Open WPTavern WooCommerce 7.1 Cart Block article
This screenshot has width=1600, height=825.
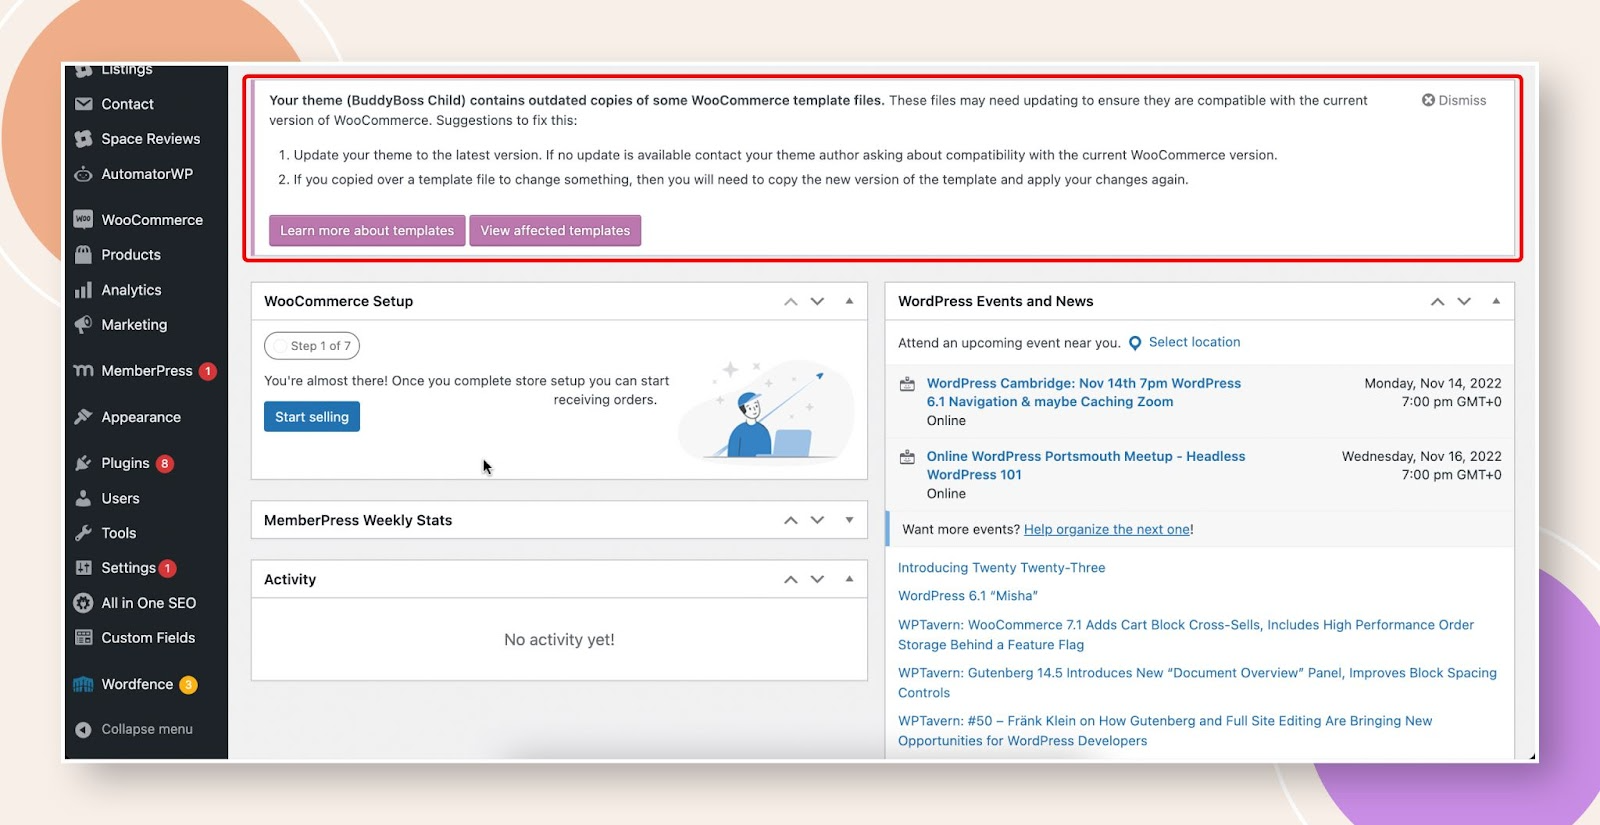click(1186, 635)
